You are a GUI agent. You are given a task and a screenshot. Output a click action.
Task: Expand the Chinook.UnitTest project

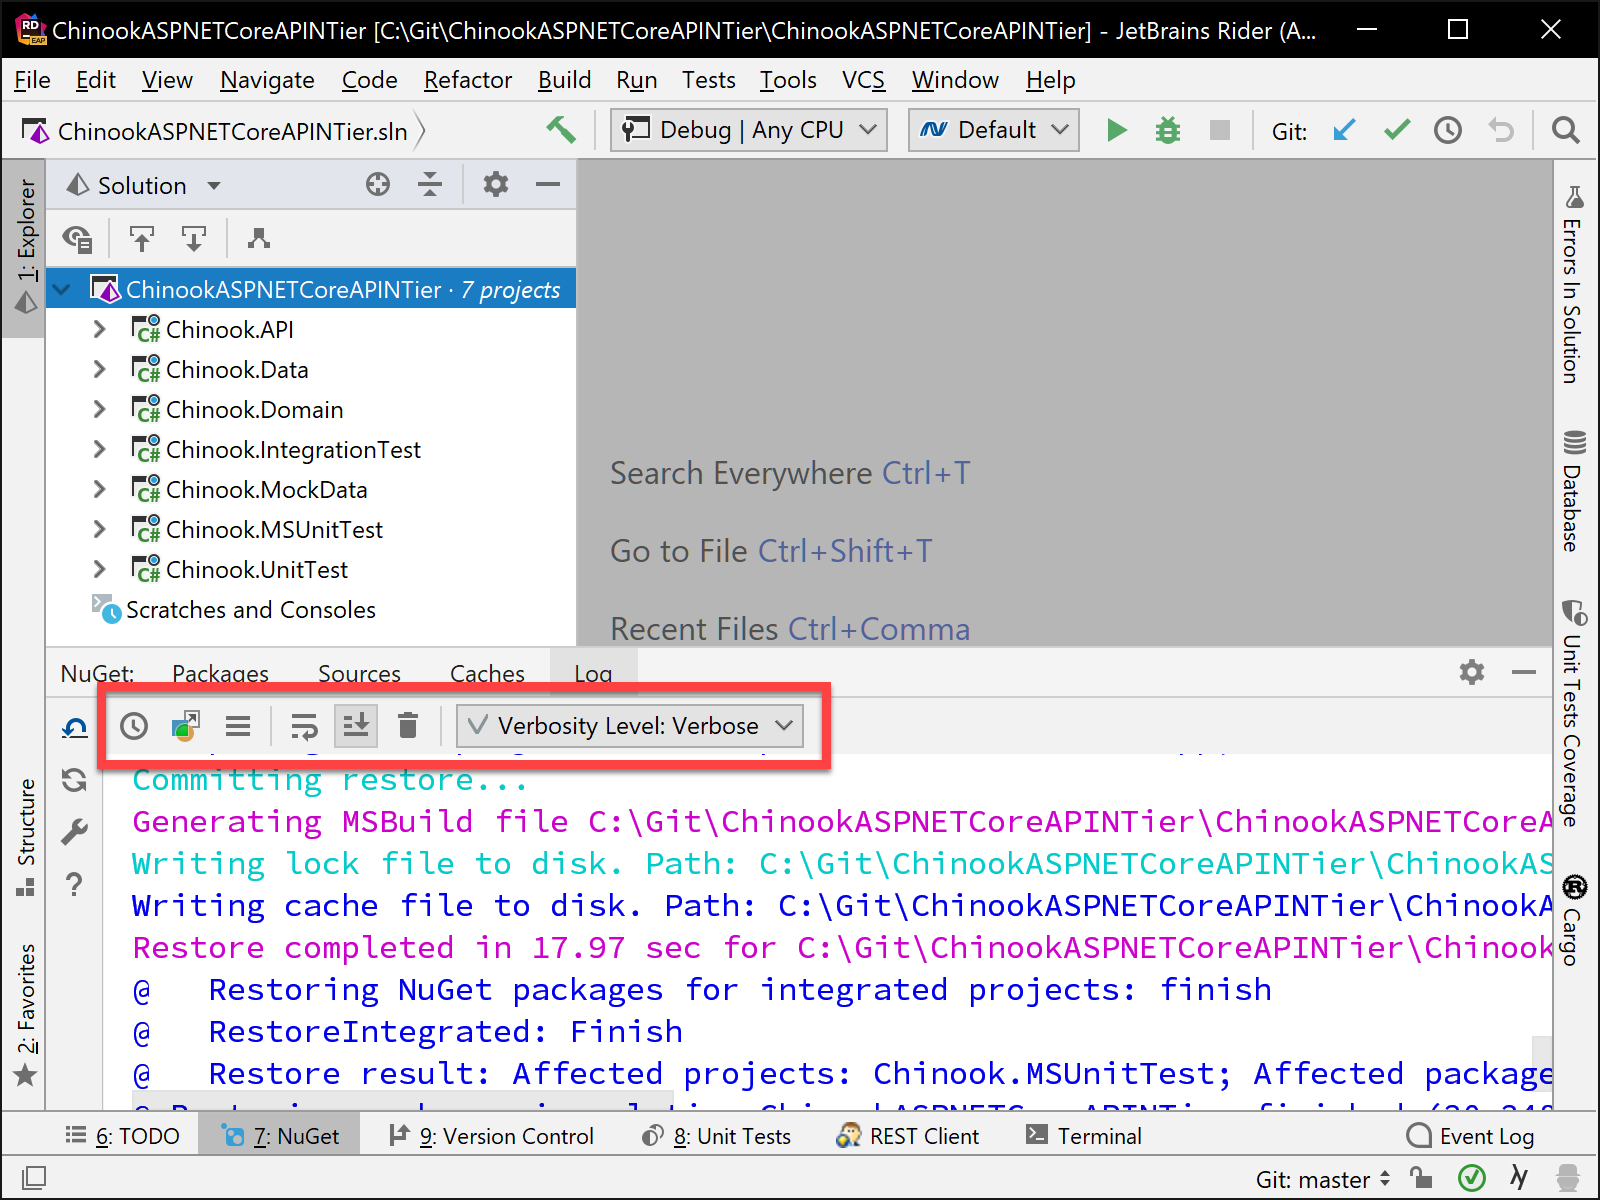[x=99, y=569]
